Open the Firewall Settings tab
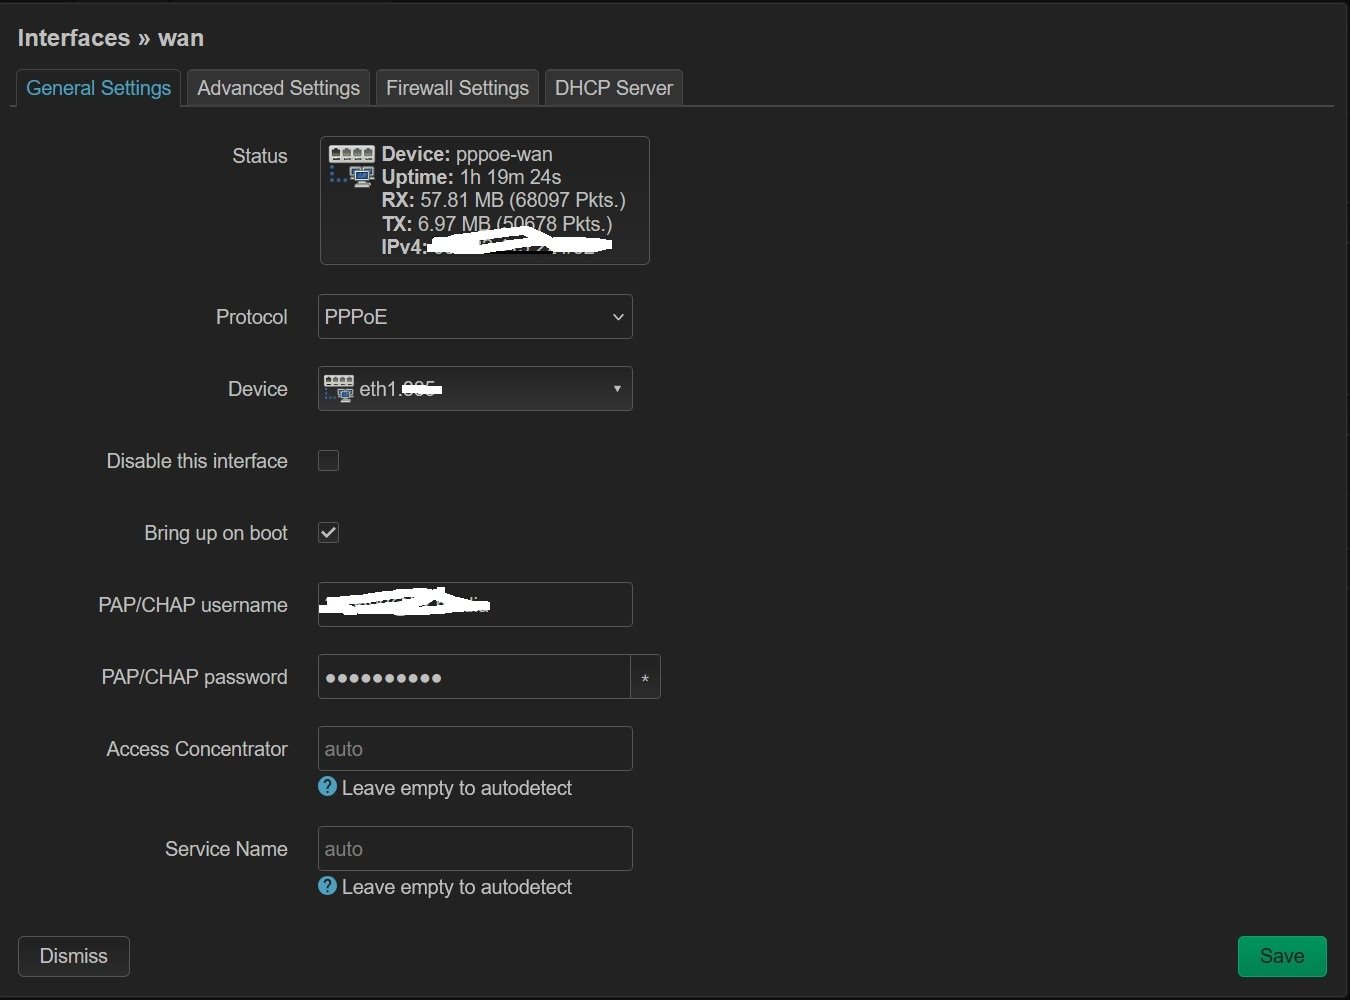 pos(457,88)
